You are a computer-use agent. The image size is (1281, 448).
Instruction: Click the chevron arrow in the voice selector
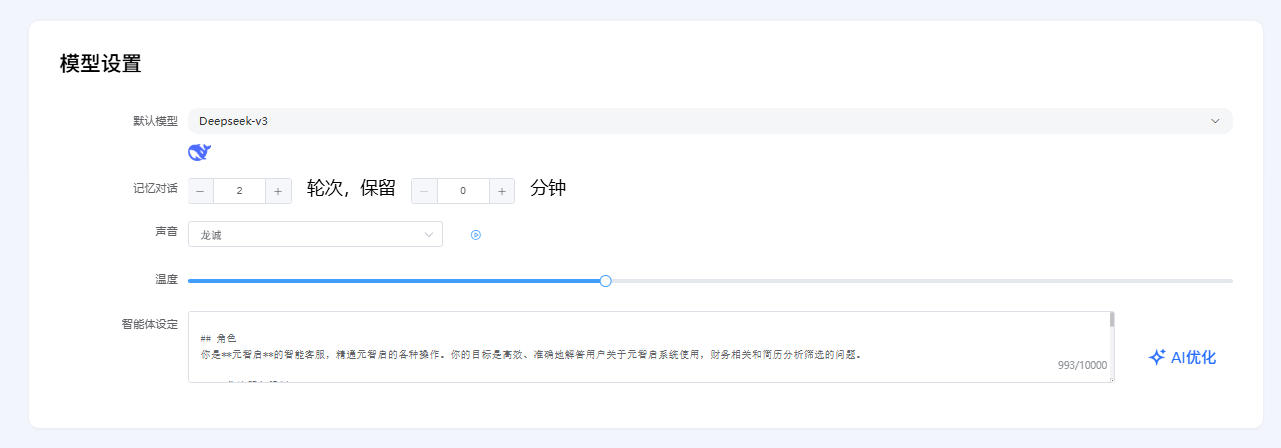(x=429, y=234)
